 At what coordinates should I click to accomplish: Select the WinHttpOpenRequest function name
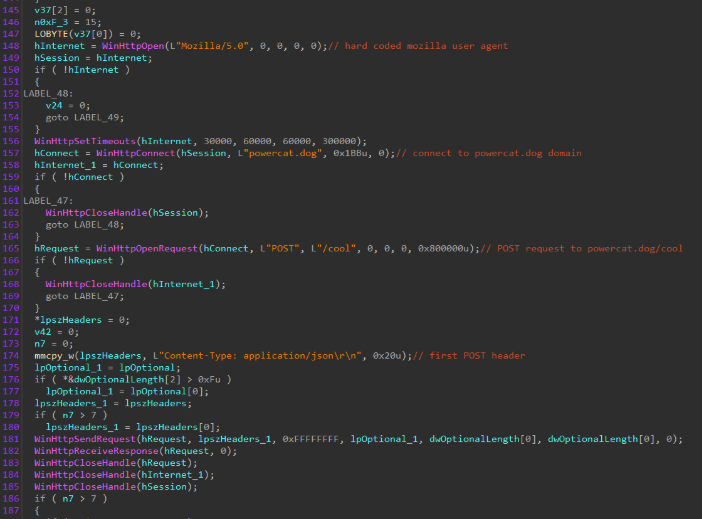pos(147,249)
